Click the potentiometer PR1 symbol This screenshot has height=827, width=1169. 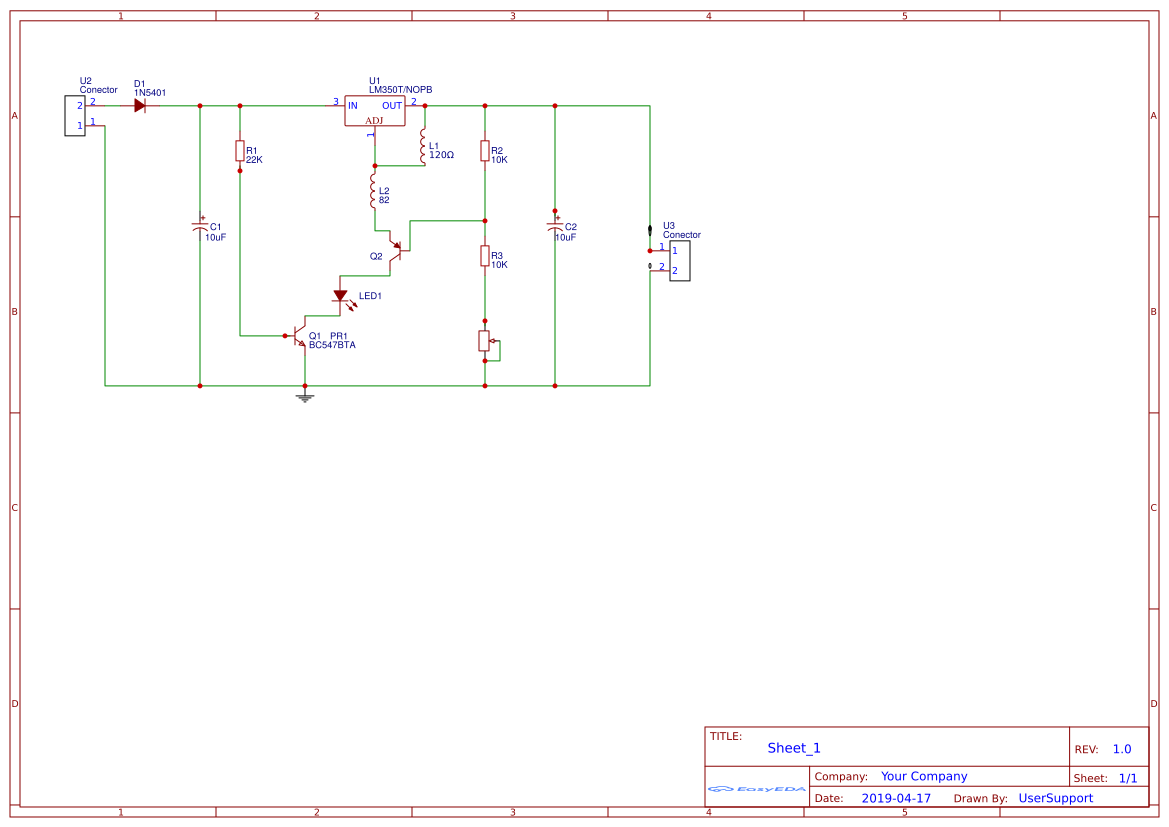click(485, 341)
